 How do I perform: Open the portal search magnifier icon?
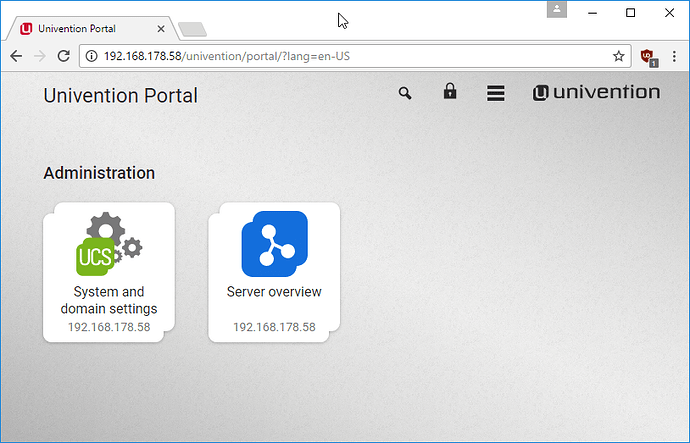coord(405,93)
